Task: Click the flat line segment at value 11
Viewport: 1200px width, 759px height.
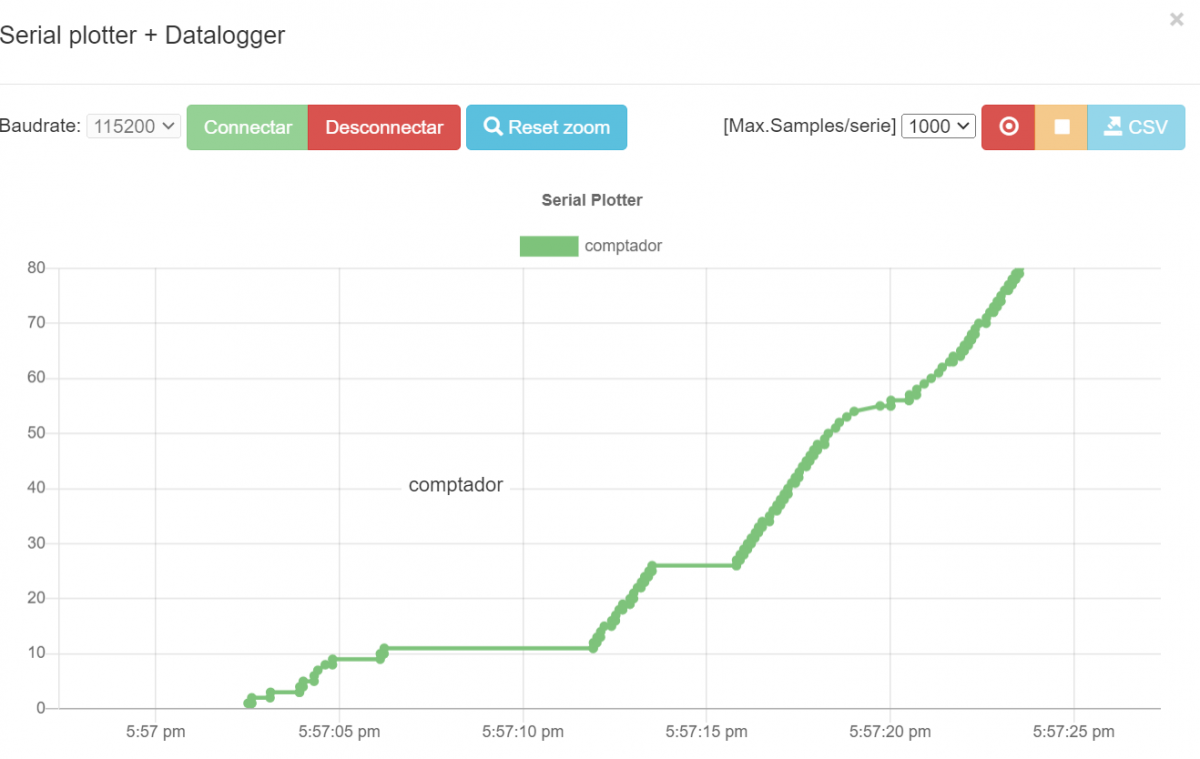Action: [490, 648]
